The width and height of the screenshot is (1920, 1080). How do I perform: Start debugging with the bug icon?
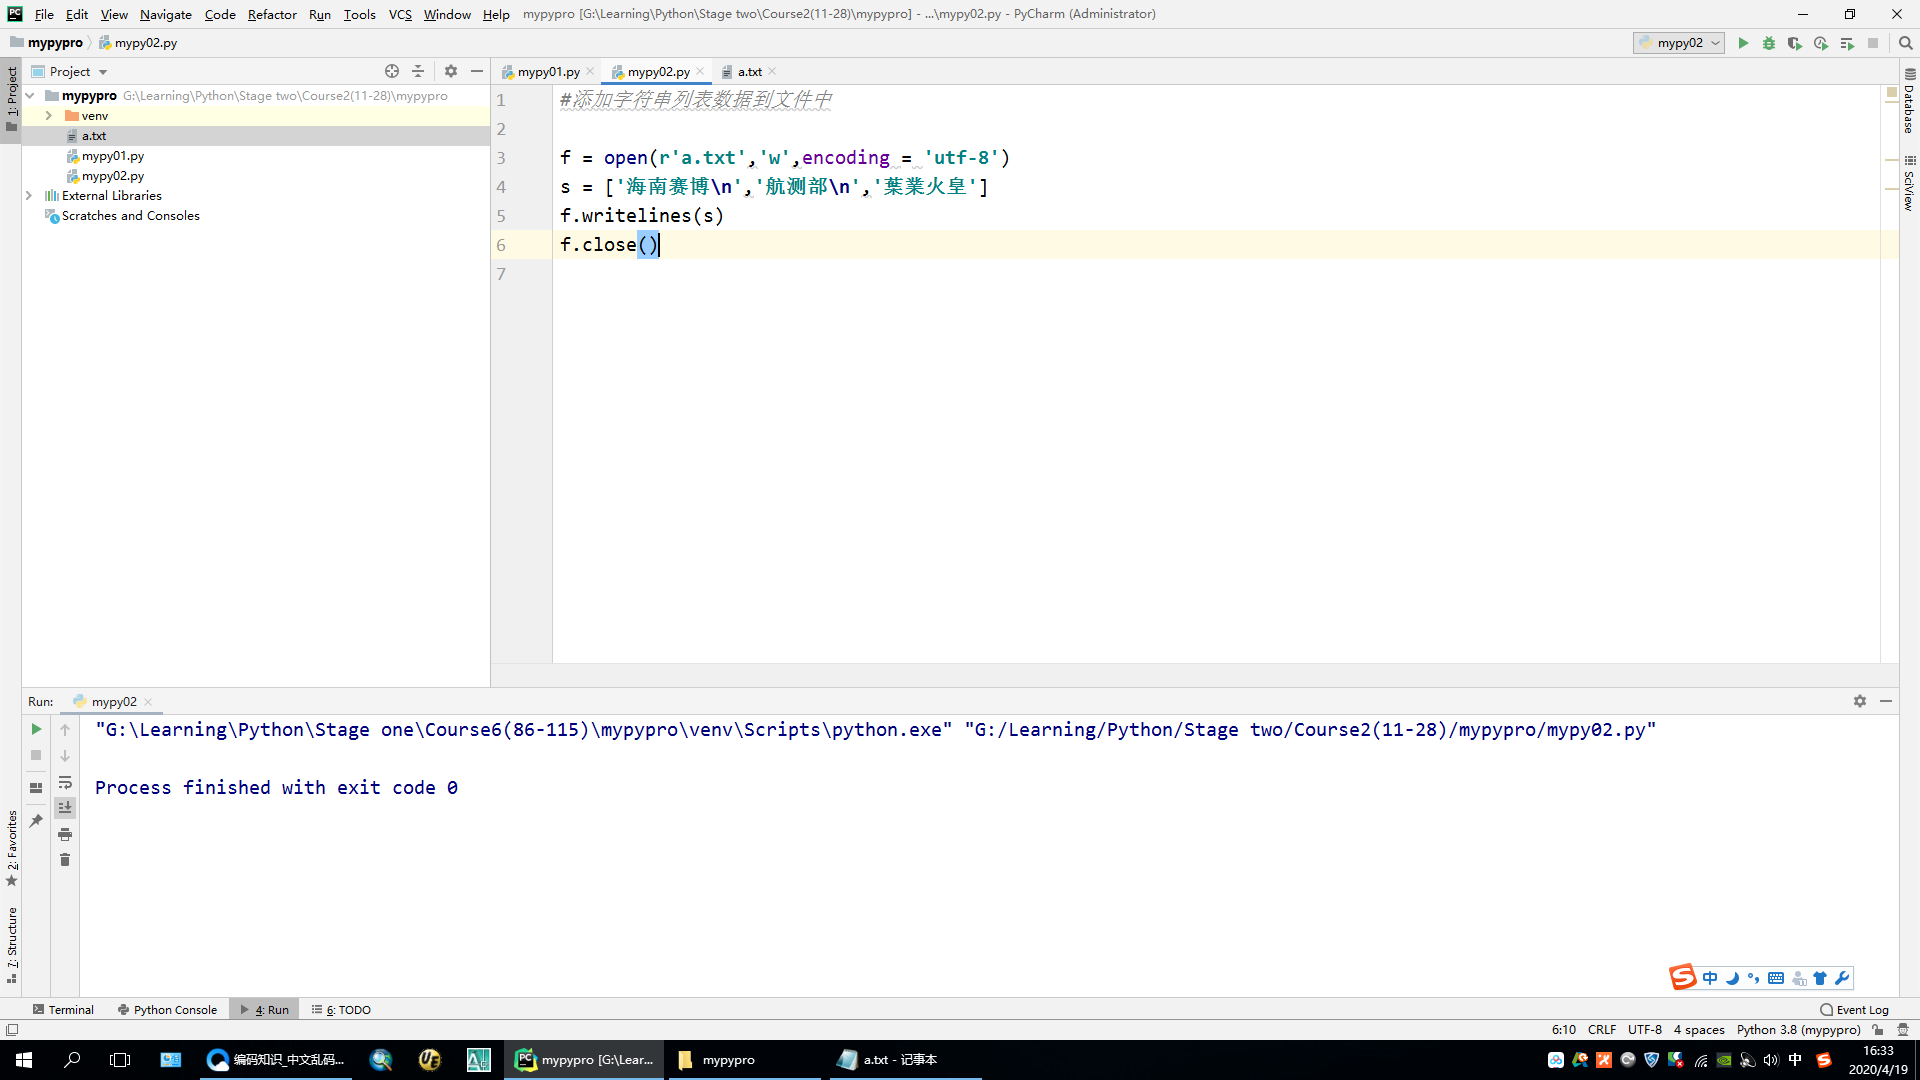[1769, 43]
